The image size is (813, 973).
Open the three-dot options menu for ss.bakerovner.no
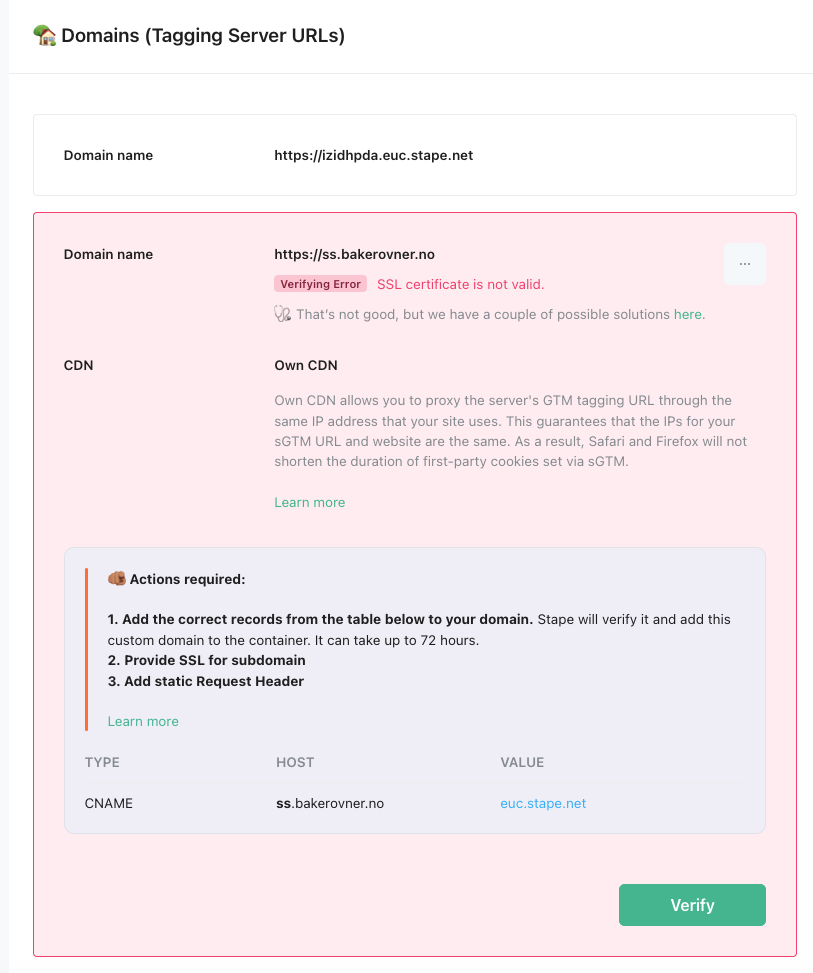(744, 264)
